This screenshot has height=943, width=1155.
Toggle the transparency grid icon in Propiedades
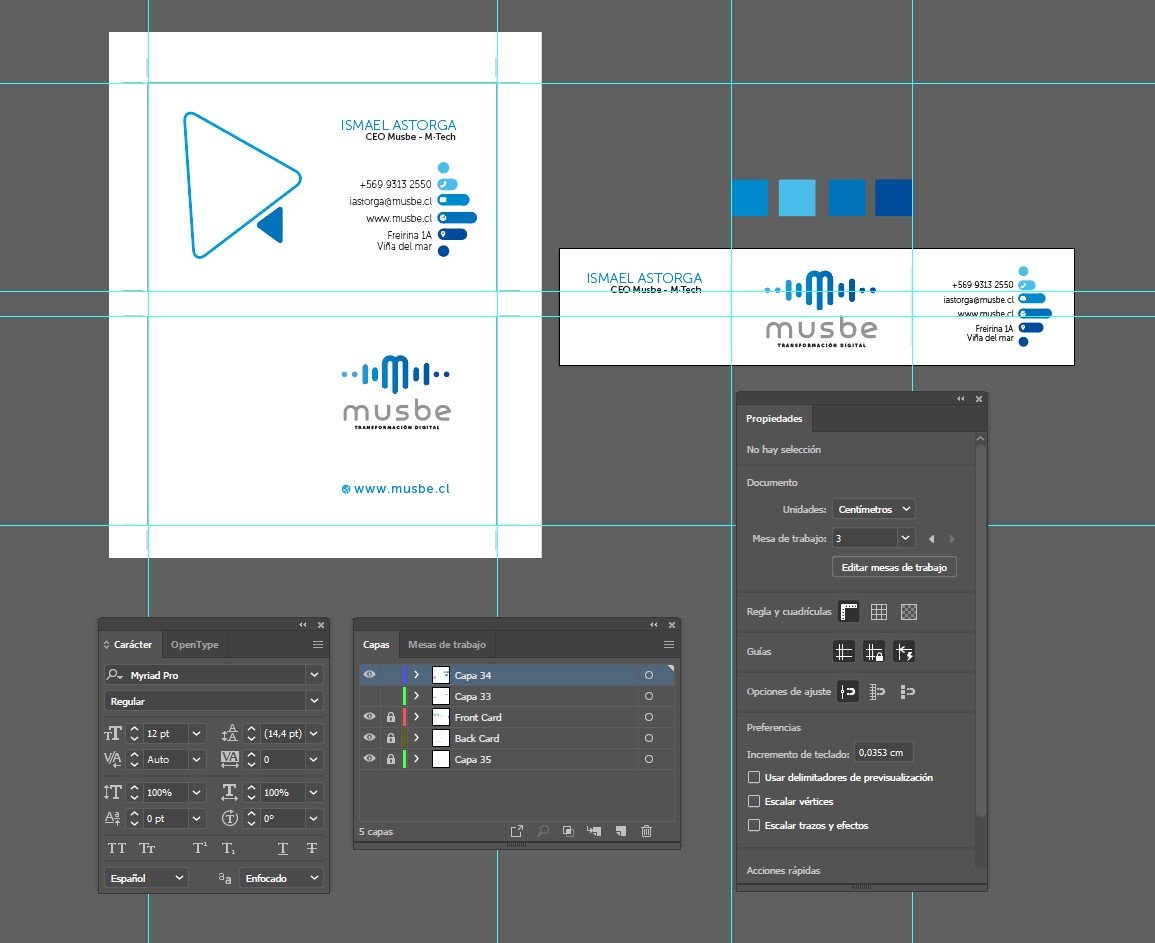click(909, 611)
